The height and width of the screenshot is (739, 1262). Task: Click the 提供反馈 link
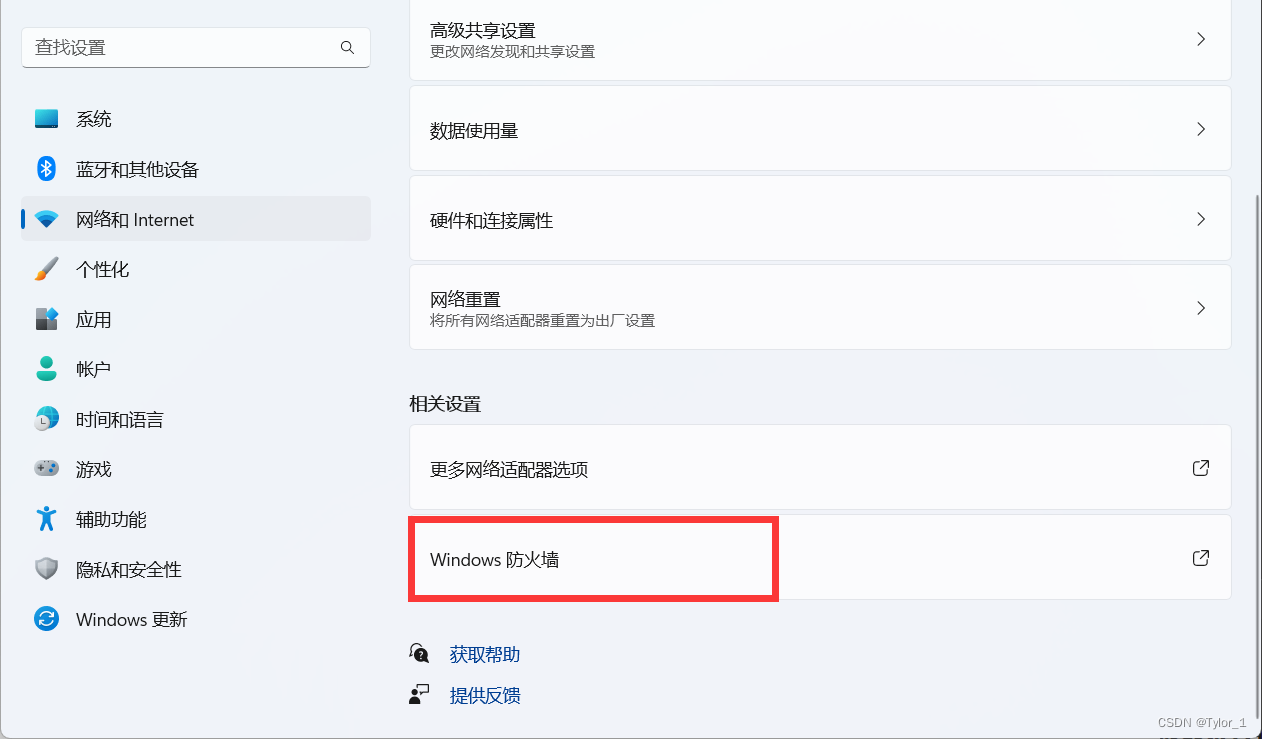click(x=485, y=695)
